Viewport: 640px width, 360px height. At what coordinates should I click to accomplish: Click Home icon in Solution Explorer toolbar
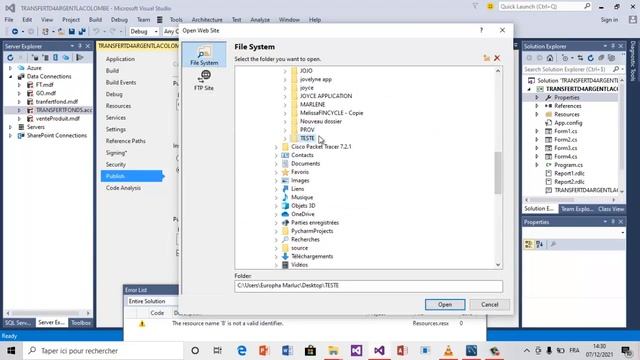click(x=550, y=58)
